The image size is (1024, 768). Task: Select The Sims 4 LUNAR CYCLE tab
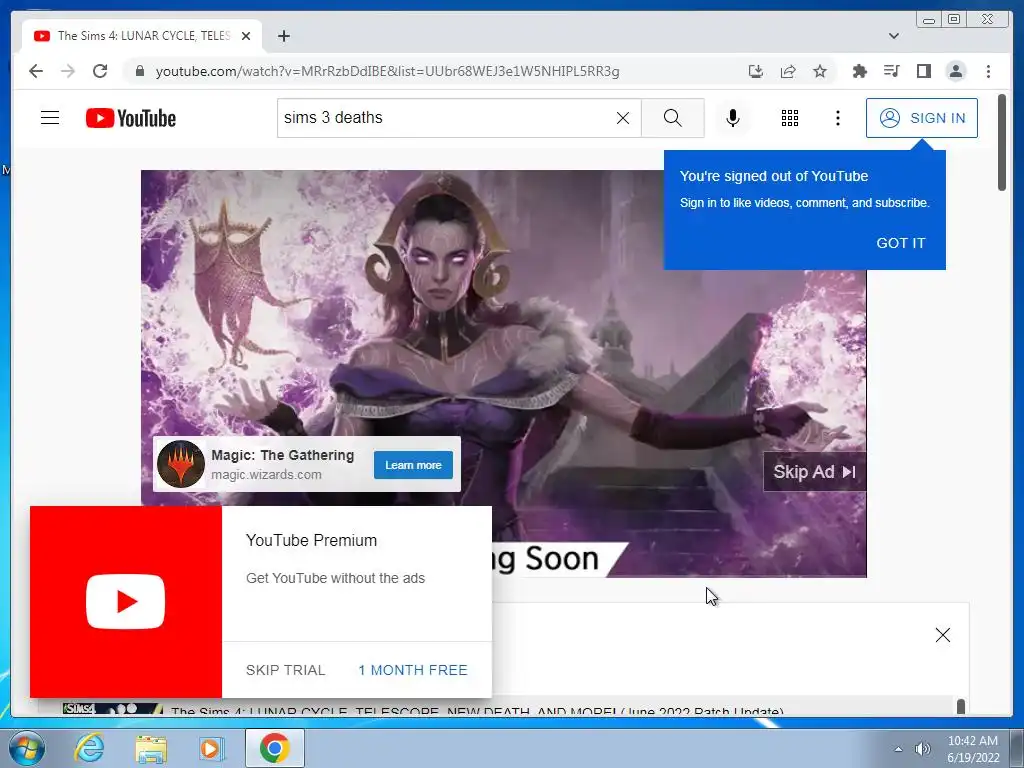[x=142, y=36]
